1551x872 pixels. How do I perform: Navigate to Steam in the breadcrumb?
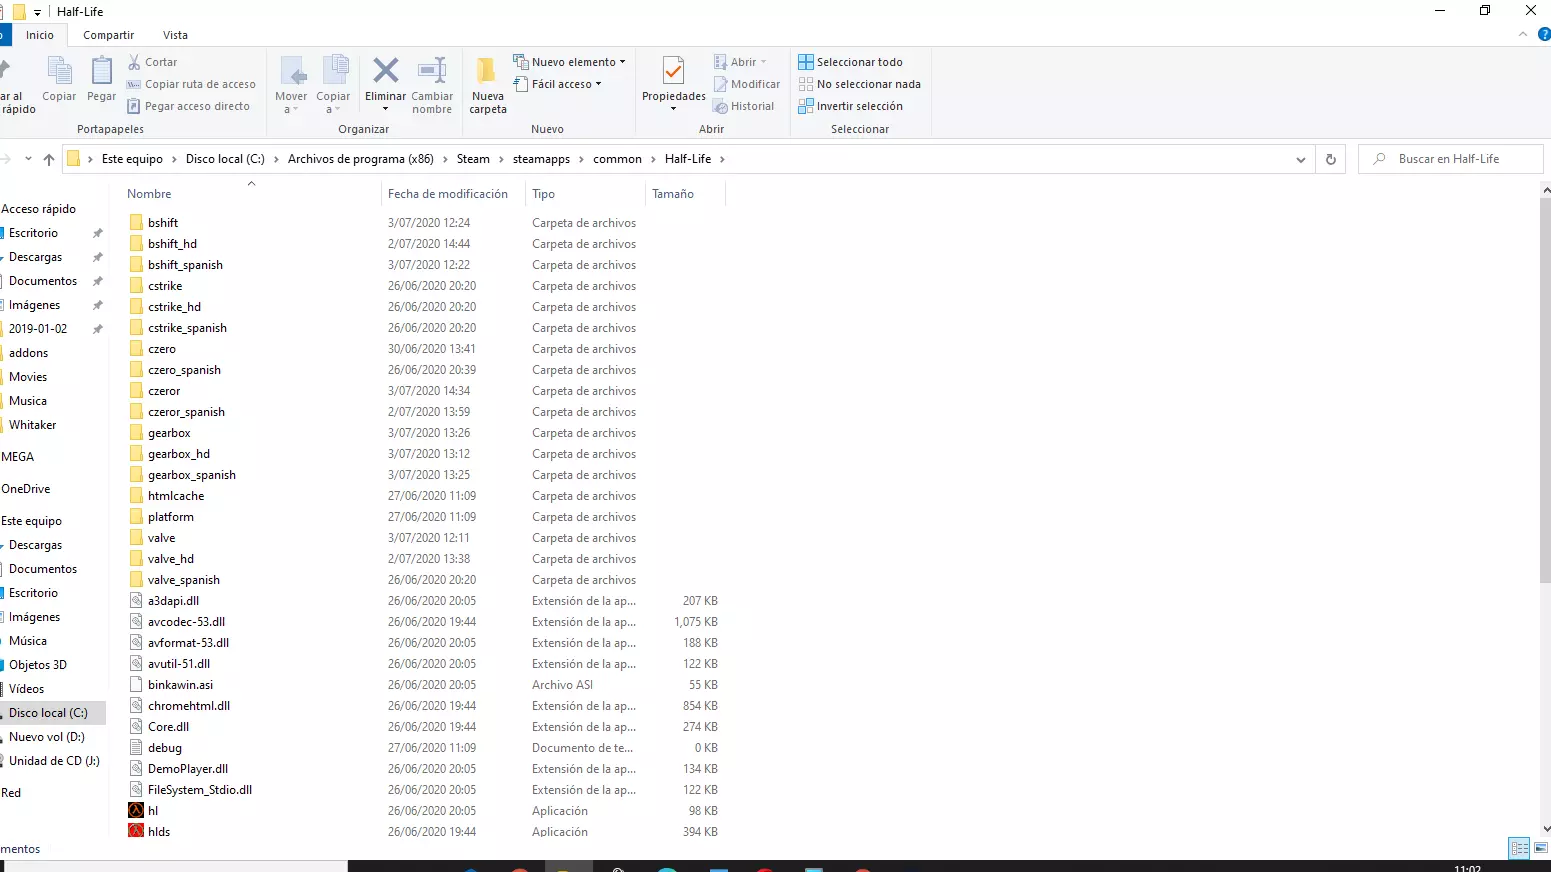[473, 159]
